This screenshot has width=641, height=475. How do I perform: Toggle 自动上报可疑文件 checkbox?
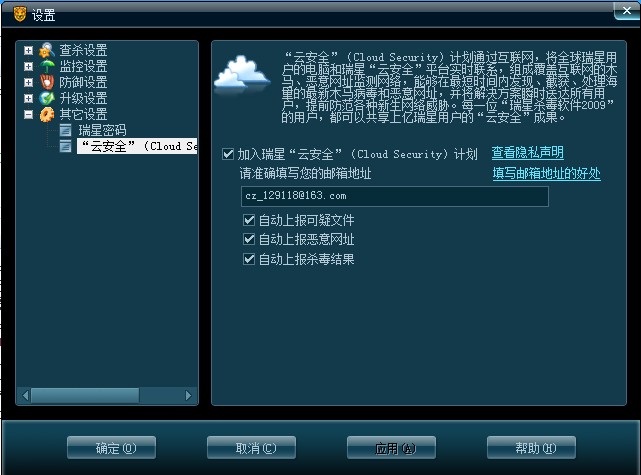[249, 220]
